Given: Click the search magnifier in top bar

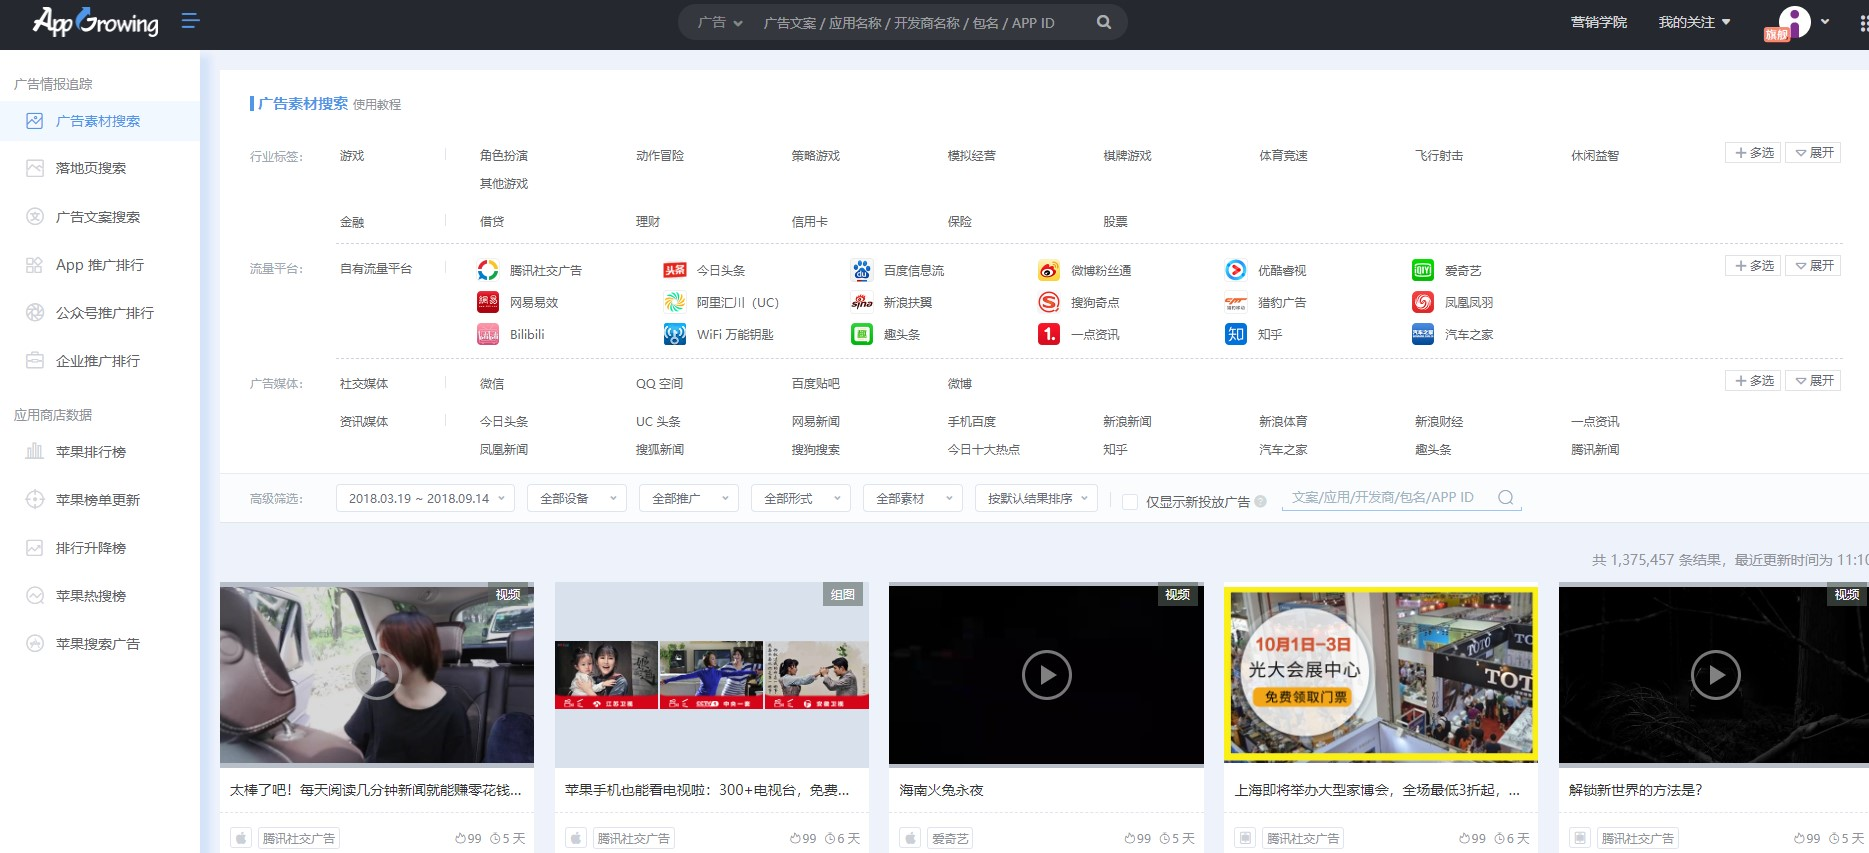Looking at the screenshot, I should click(1103, 22).
